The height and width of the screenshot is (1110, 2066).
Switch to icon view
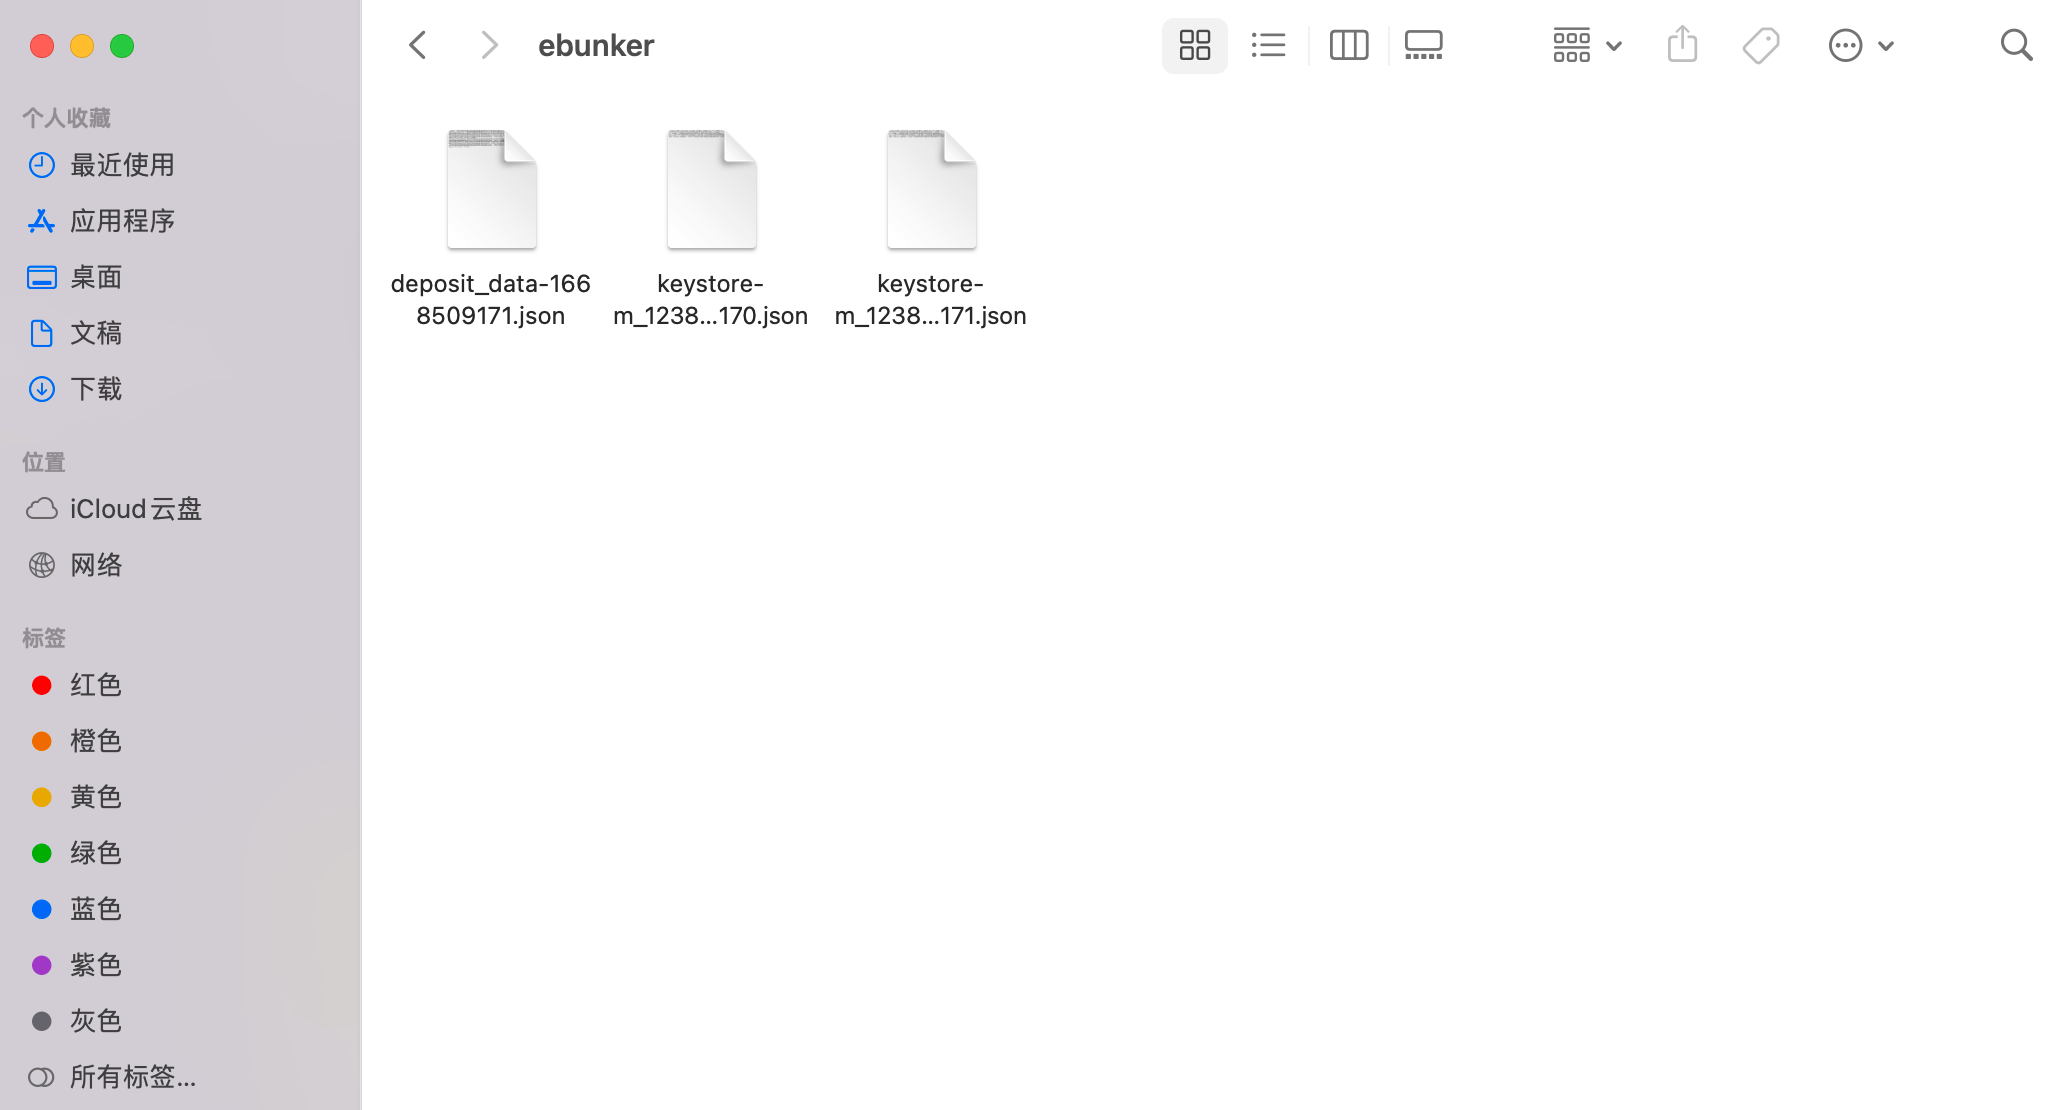(1194, 45)
